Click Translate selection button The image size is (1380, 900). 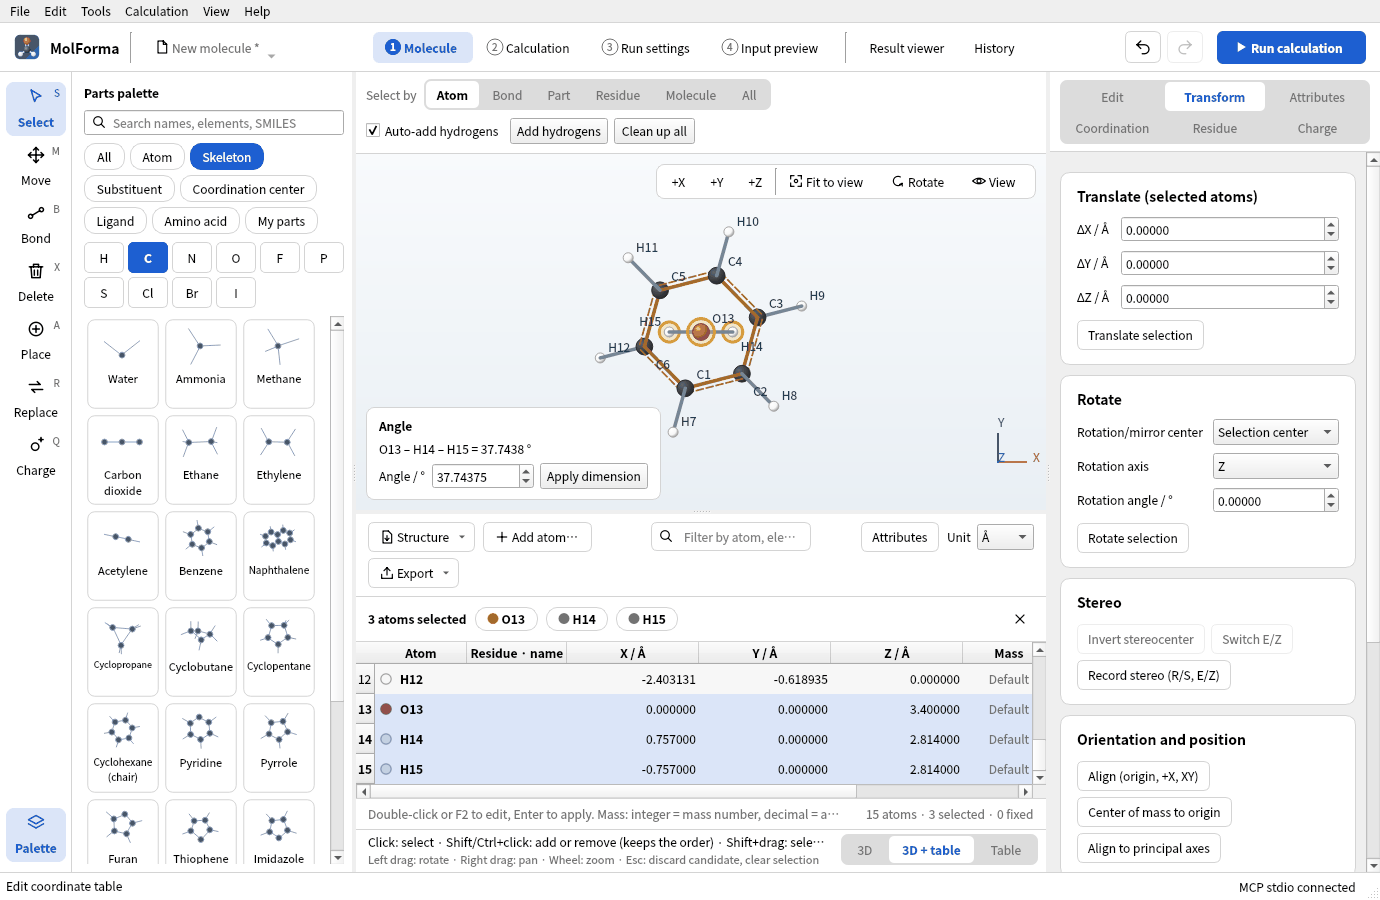(1140, 335)
